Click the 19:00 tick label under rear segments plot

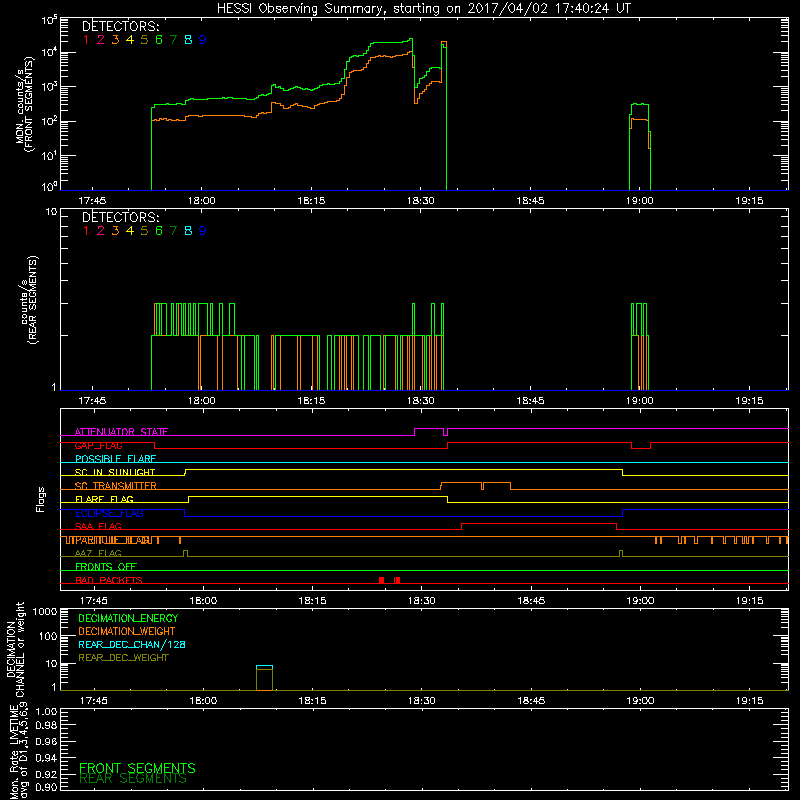[639, 401]
